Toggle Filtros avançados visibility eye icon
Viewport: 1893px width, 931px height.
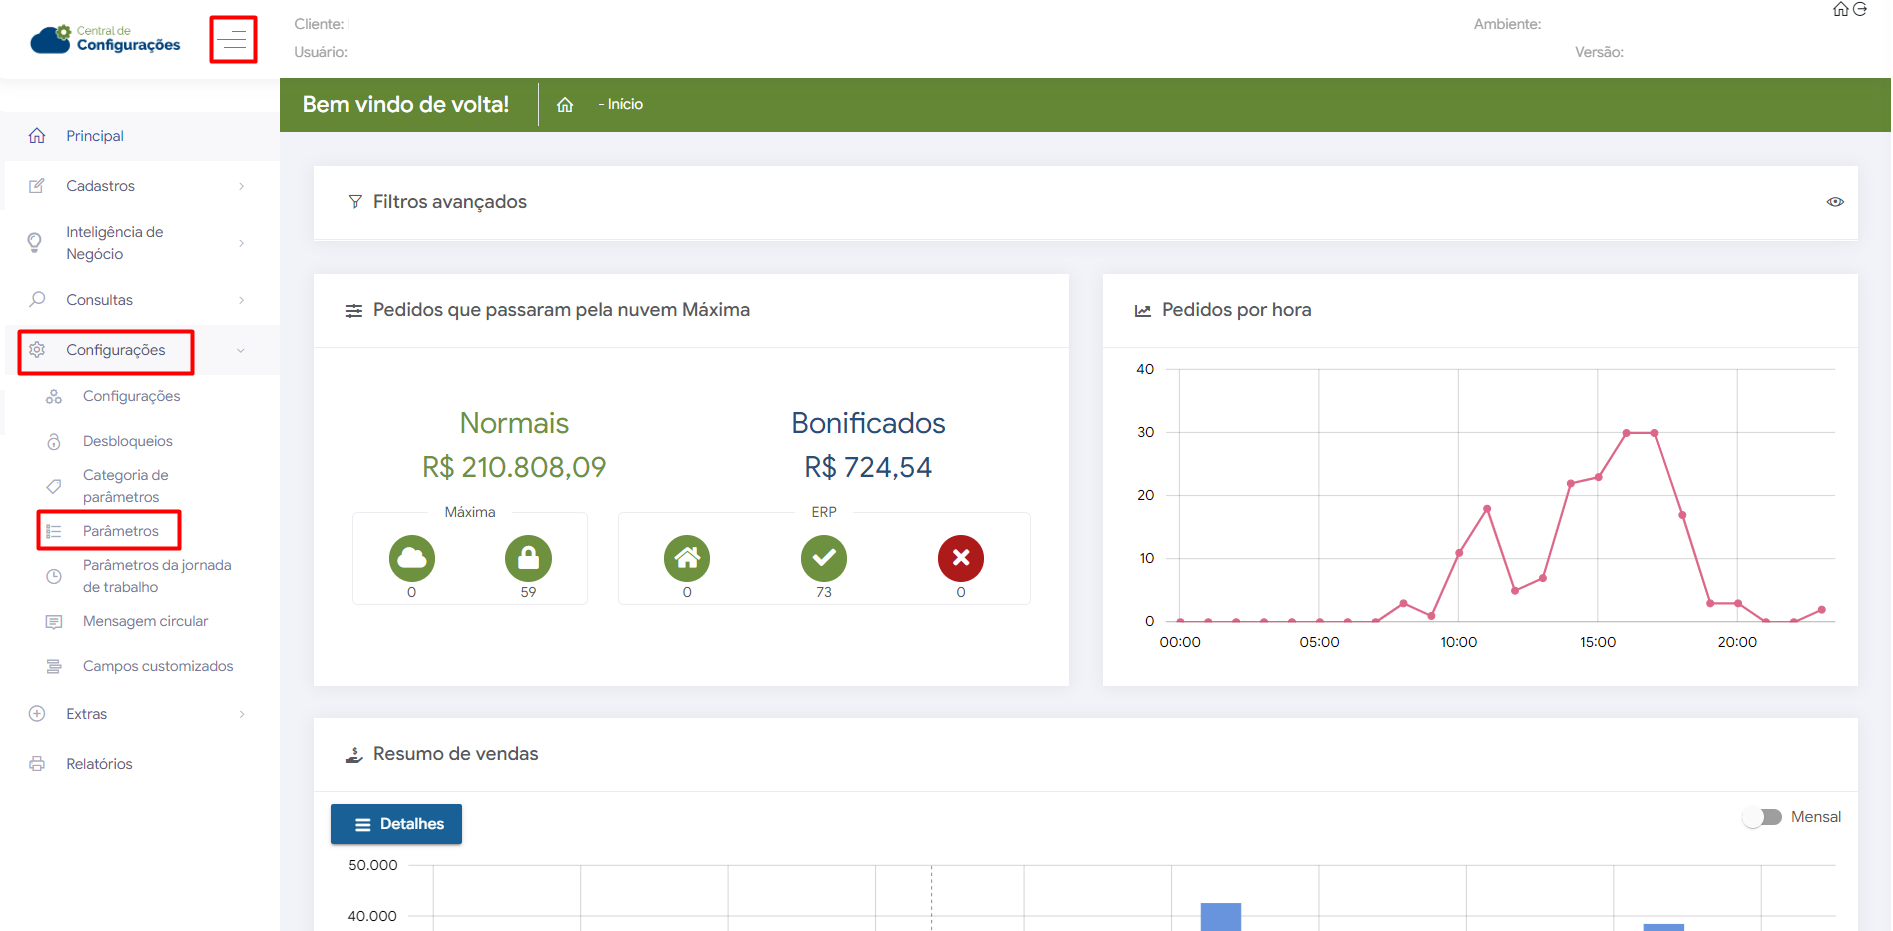click(1835, 202)
